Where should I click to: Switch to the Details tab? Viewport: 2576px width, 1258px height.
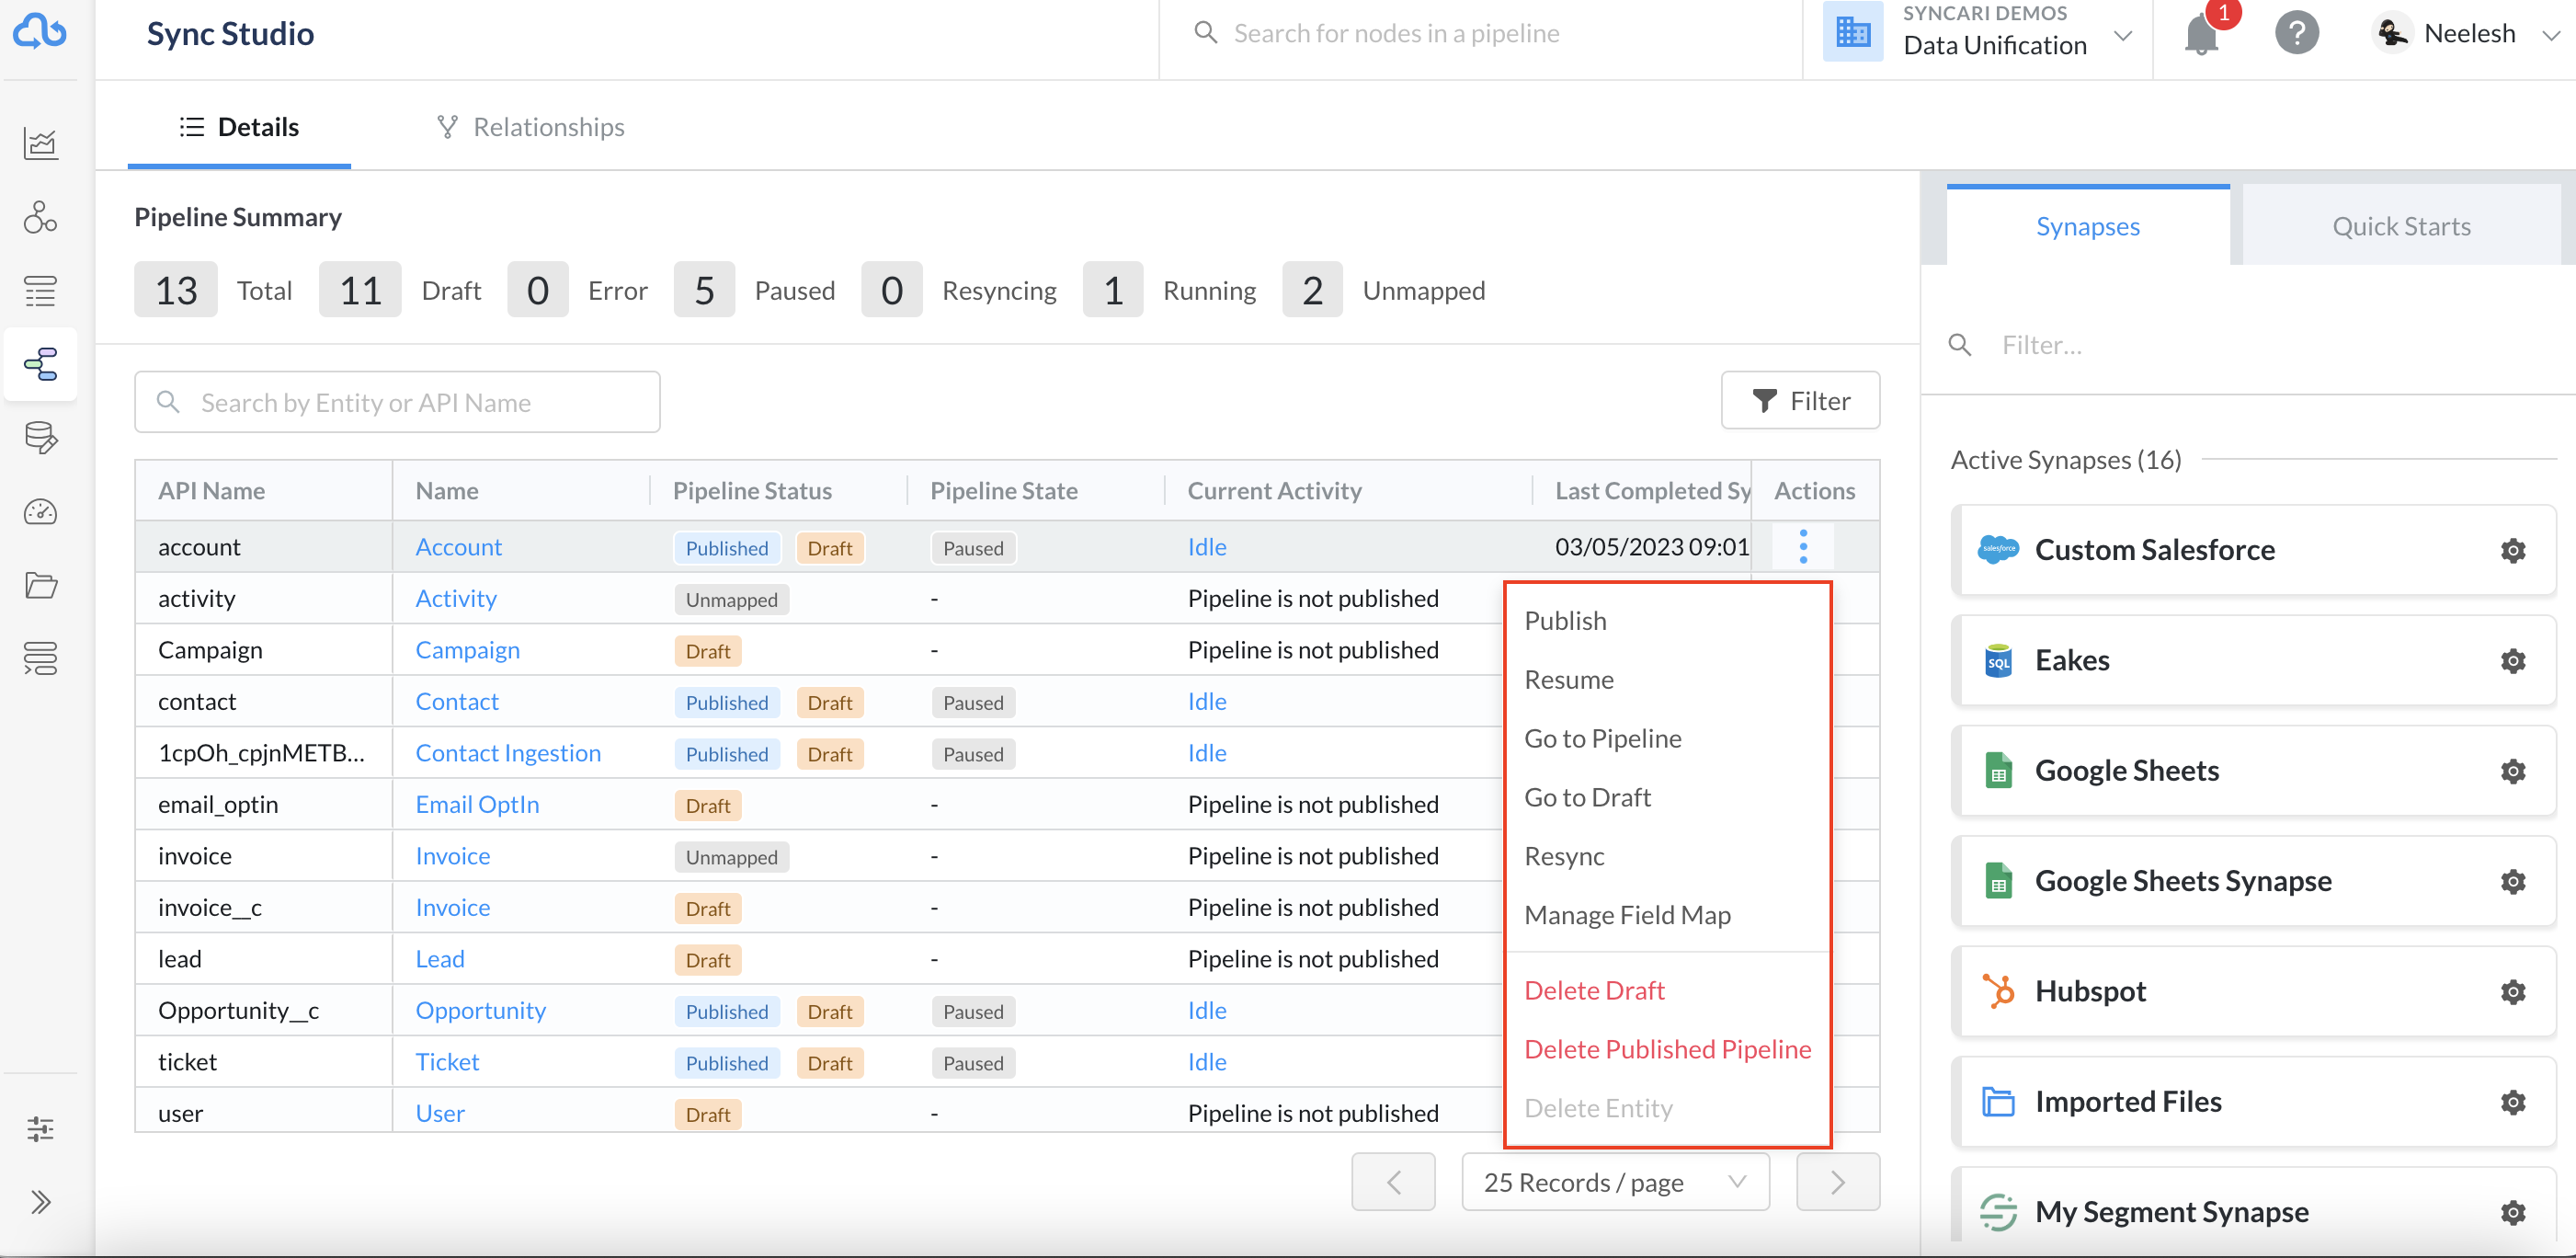pos(239,127)
